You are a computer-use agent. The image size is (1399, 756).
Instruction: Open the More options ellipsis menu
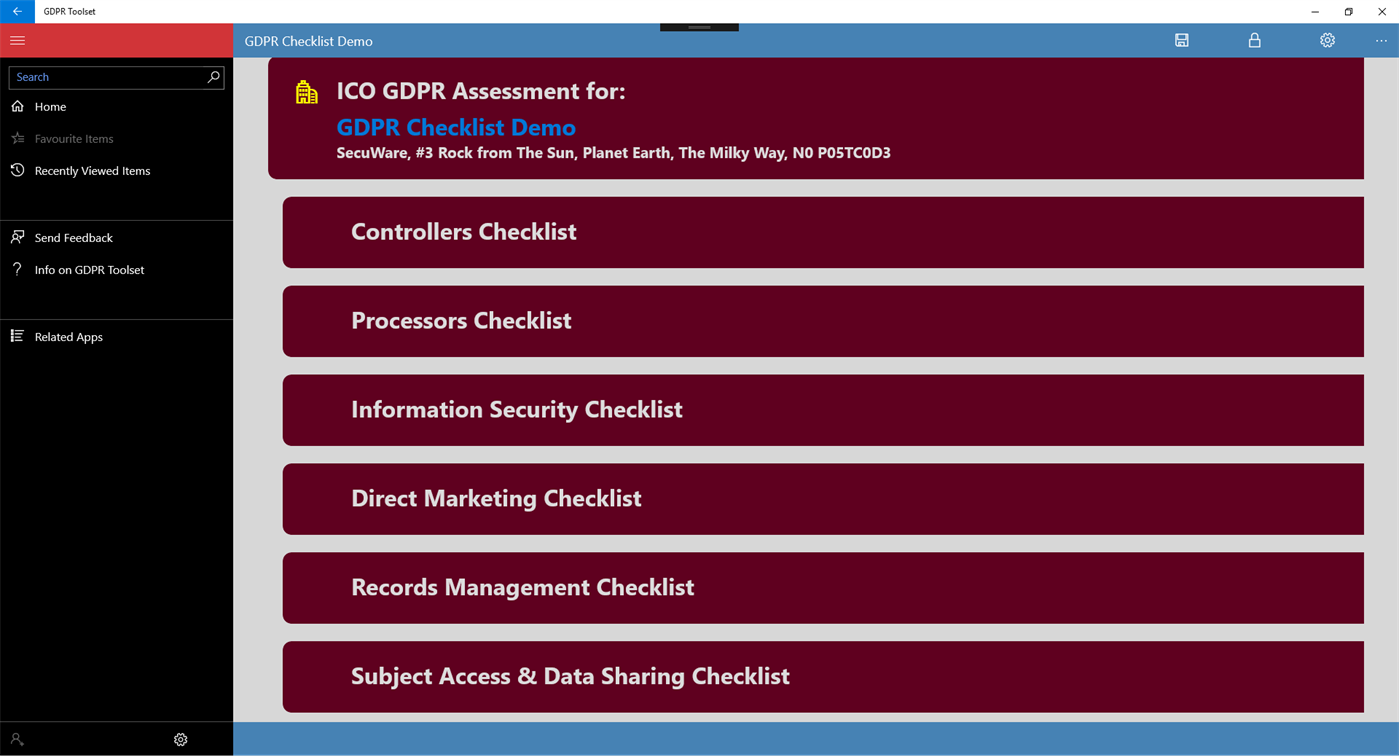1381,40
